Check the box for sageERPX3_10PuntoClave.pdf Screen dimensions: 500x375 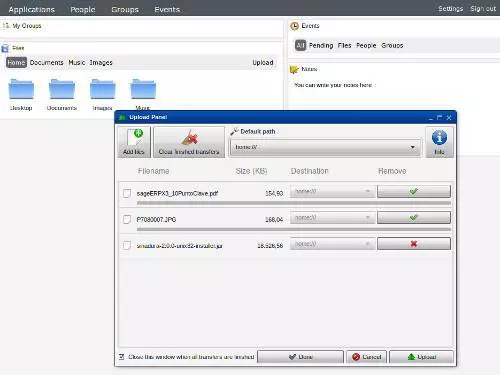[127, 193]
